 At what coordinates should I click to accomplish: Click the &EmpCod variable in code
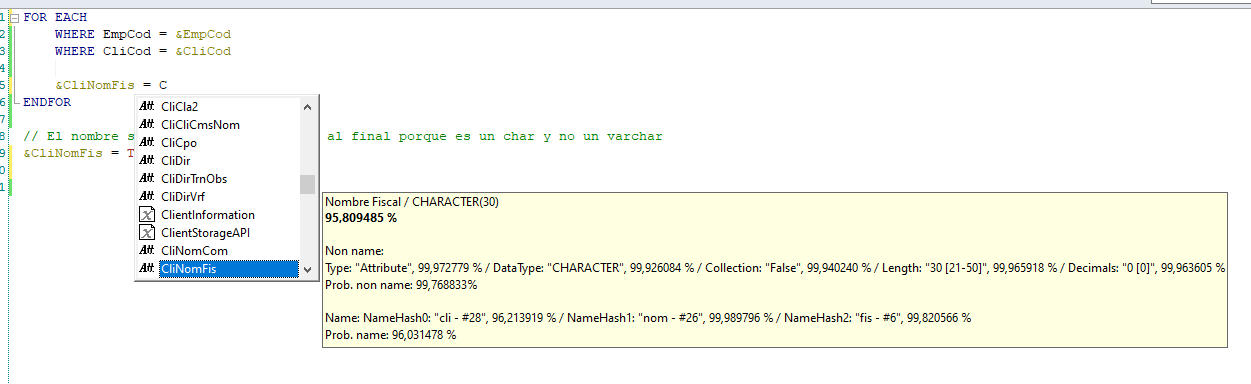coord(203,34)
